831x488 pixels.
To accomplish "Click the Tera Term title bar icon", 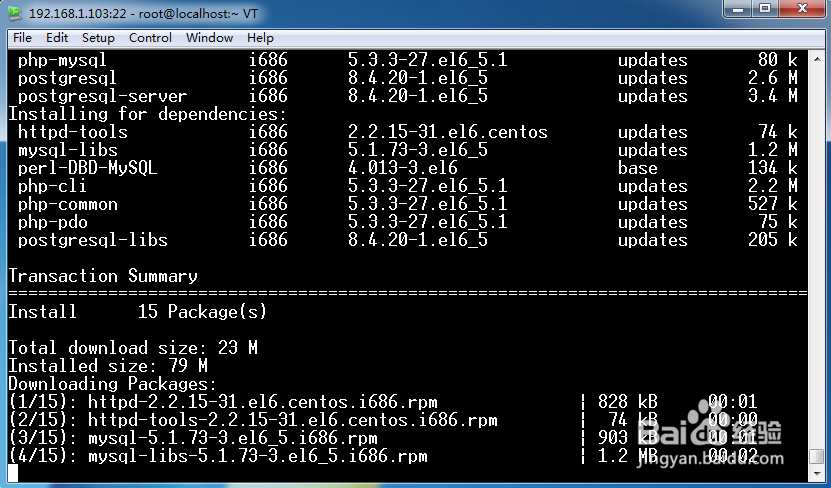I will (x=15, y=13).
